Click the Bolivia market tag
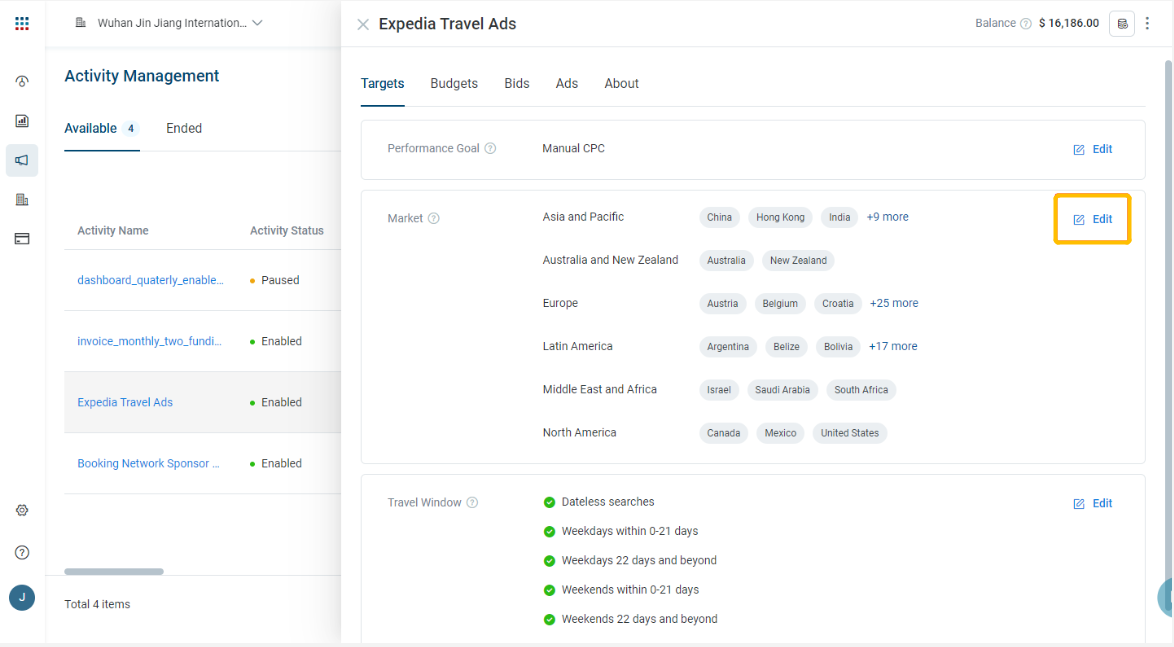Image resolution: width=1174 pixels, height=647 pixels. [839, 347]
